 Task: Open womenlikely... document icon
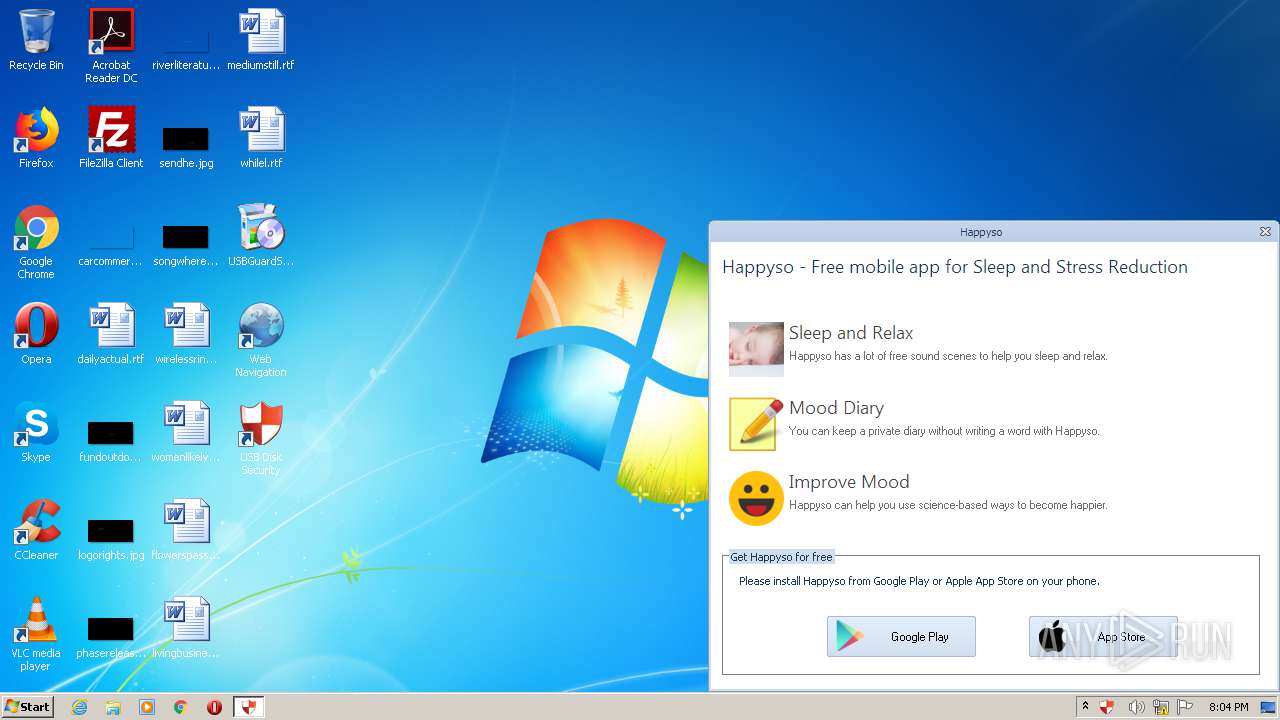186,432
